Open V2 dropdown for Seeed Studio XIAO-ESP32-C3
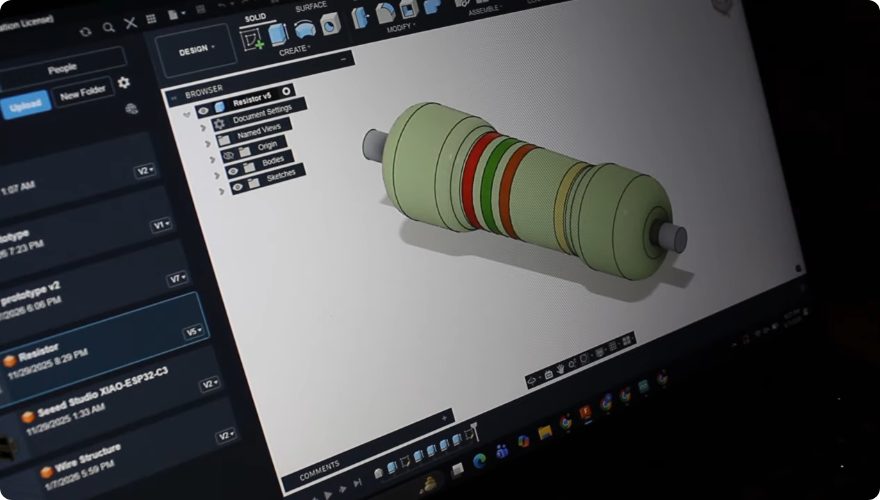 [209, 383]
